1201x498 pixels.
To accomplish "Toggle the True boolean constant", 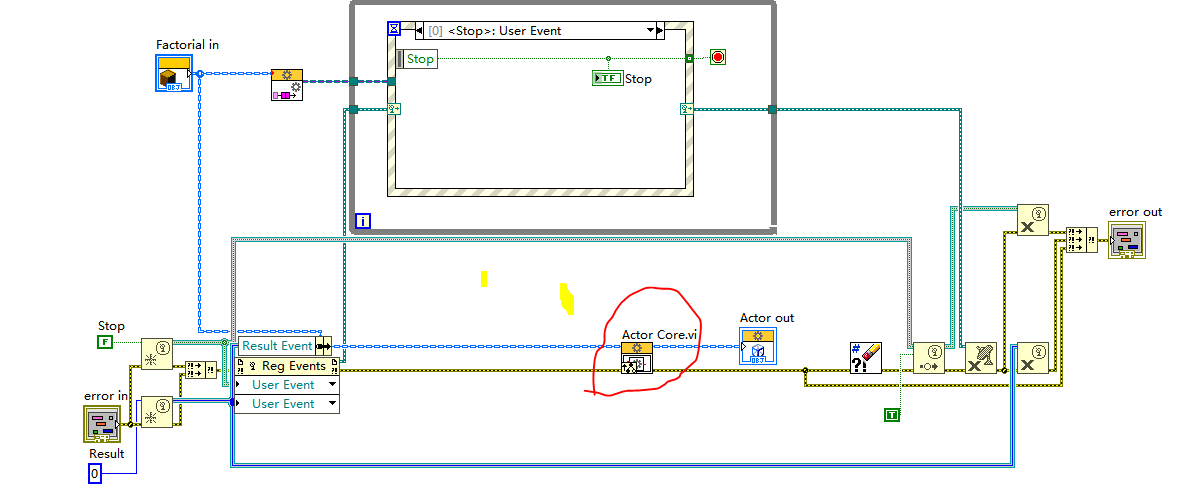I will point(892,414).
